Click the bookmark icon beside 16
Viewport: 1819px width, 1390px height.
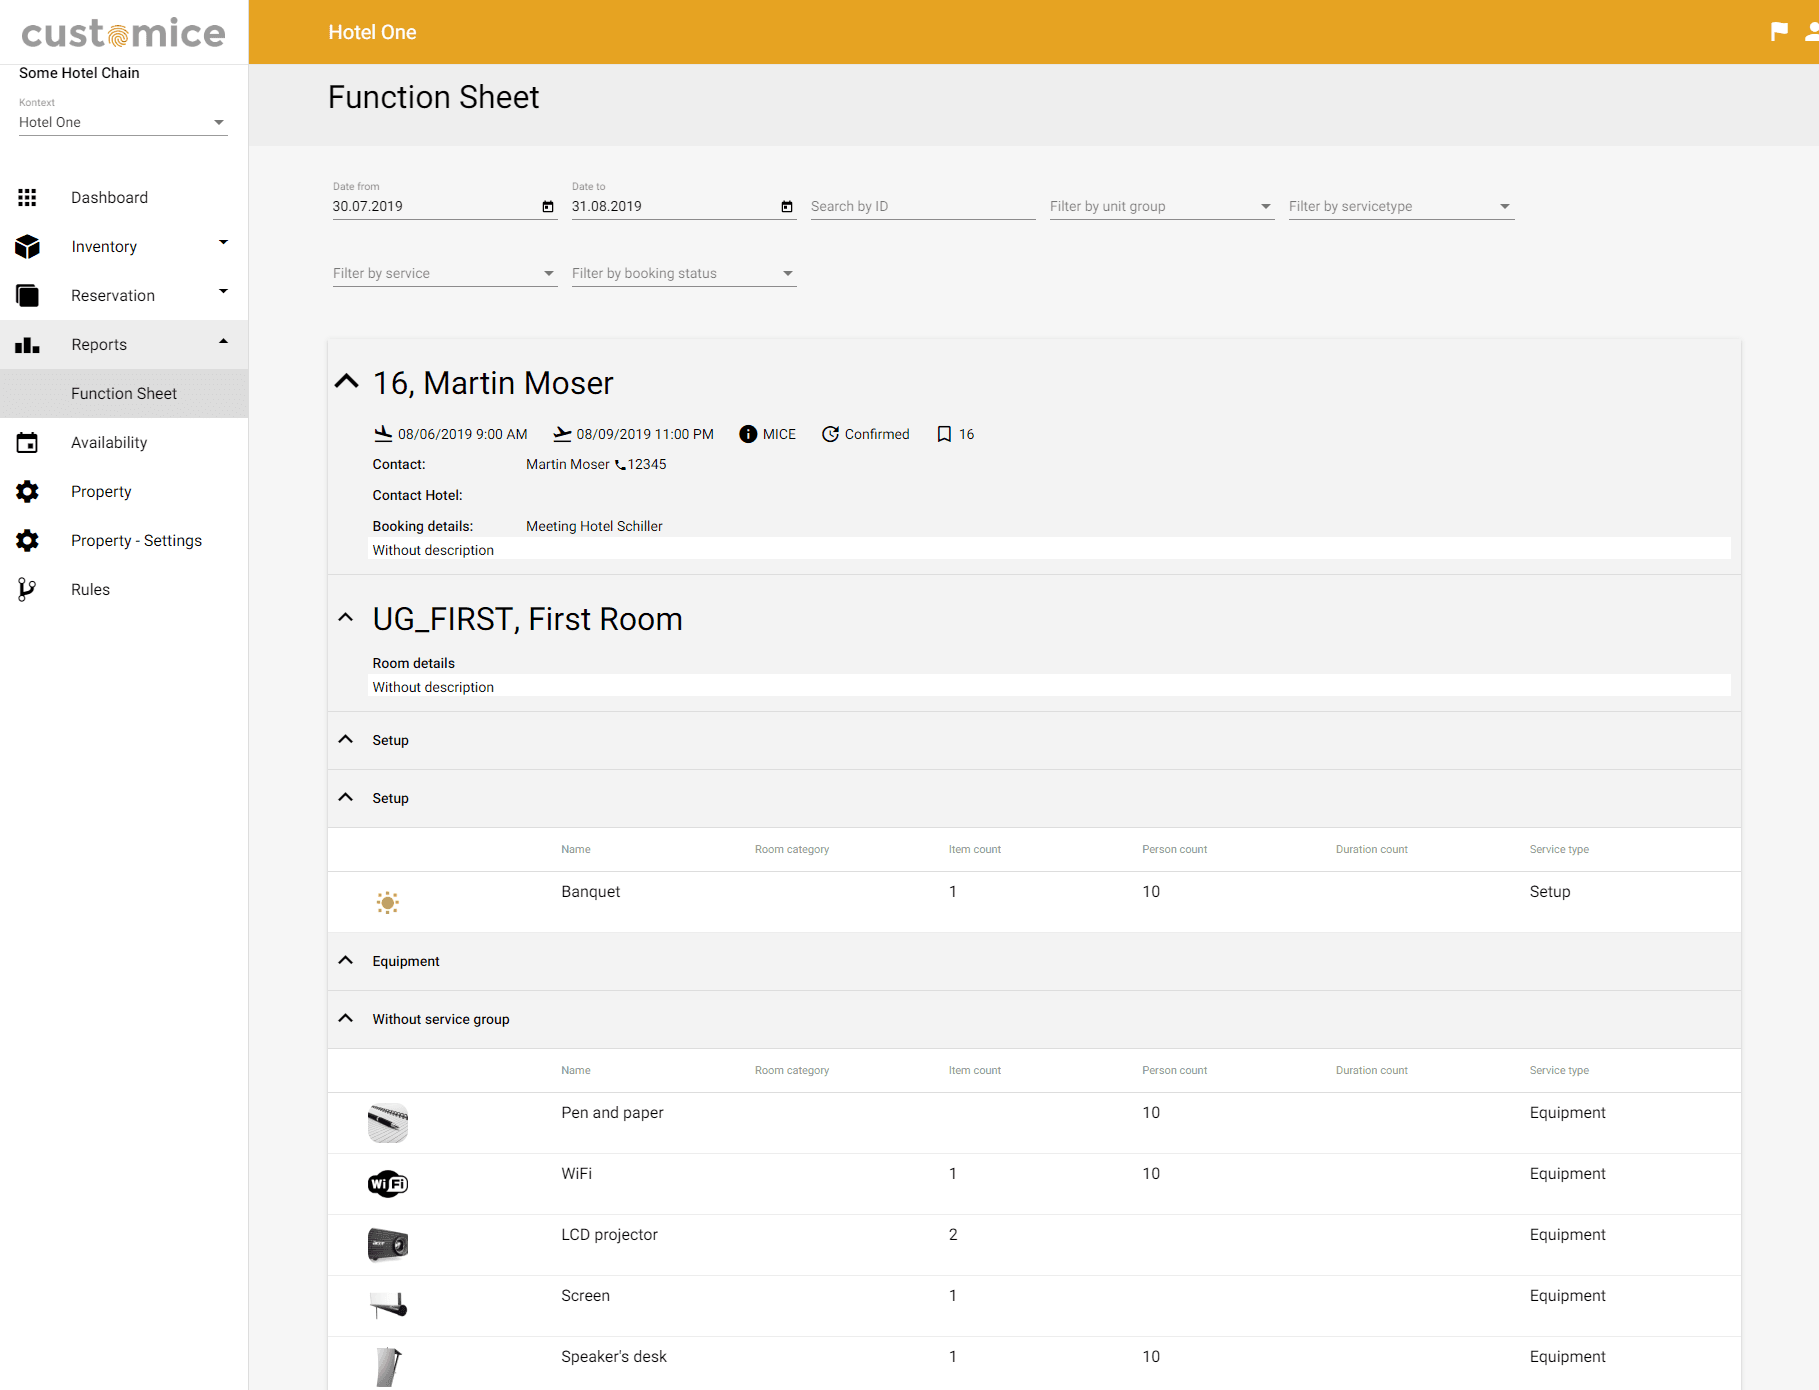pos(943,434)
